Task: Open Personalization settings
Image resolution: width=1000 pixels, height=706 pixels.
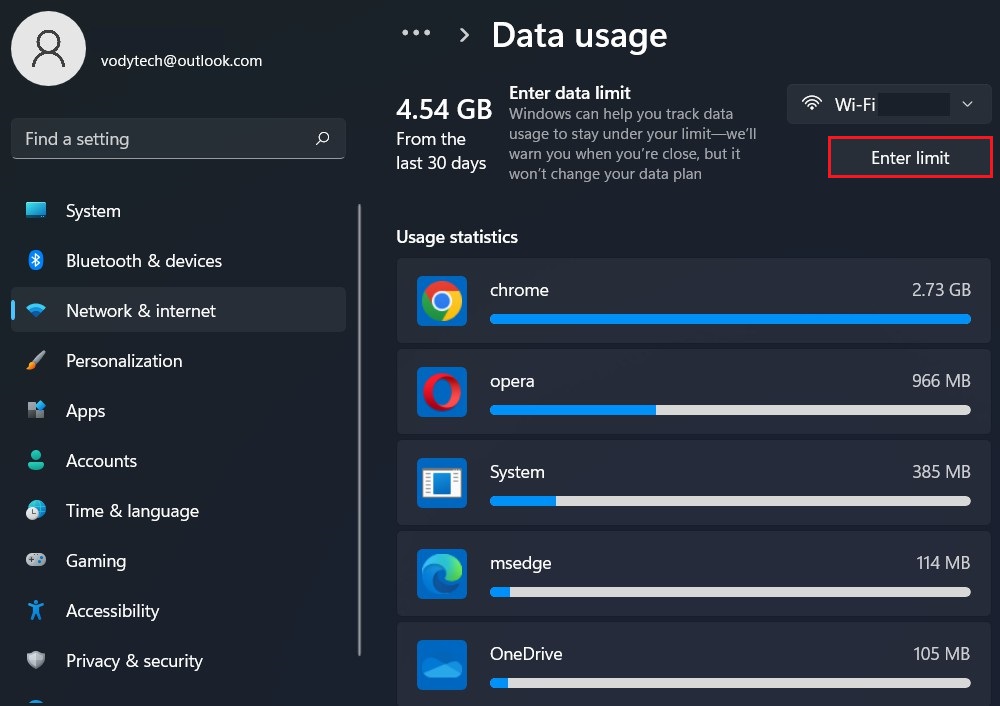Action: (x=124, y=361)
